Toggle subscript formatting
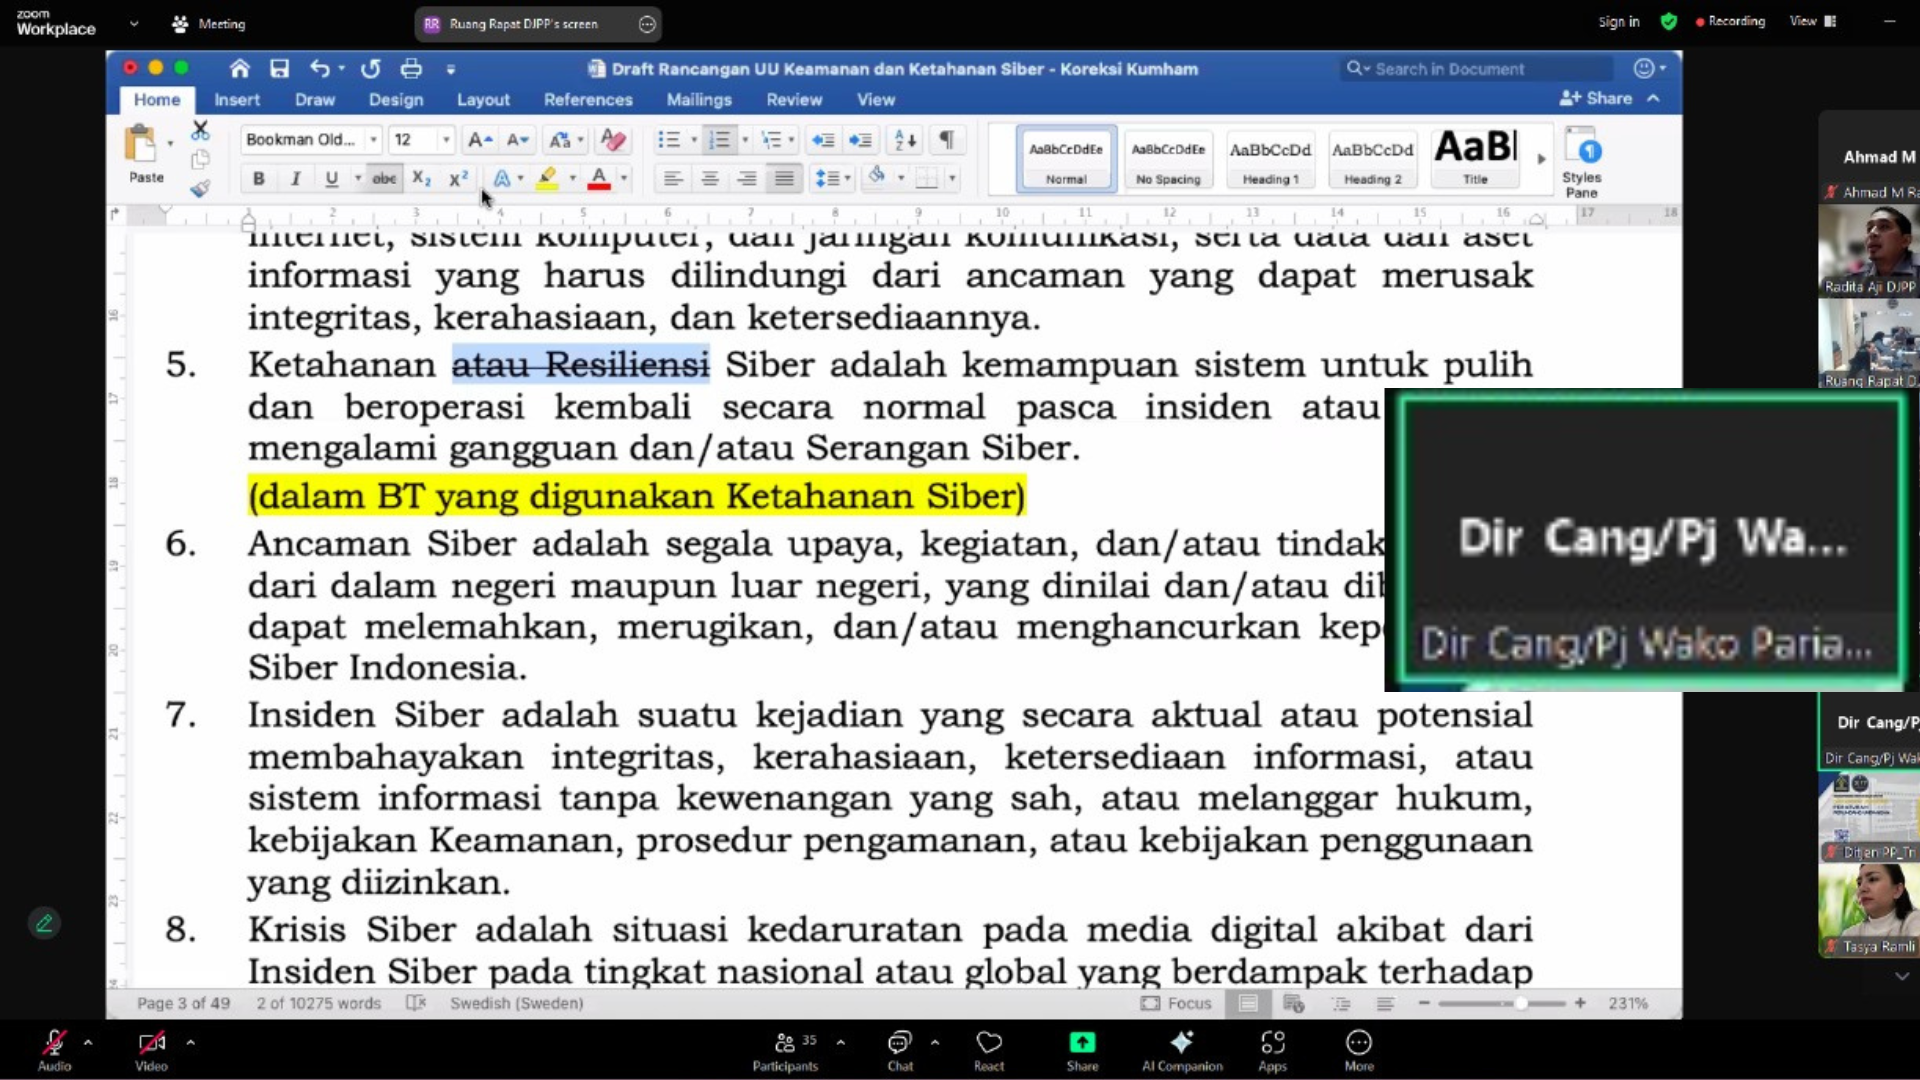Screen dimensions: 1920x1080 [x=422, y=179]
